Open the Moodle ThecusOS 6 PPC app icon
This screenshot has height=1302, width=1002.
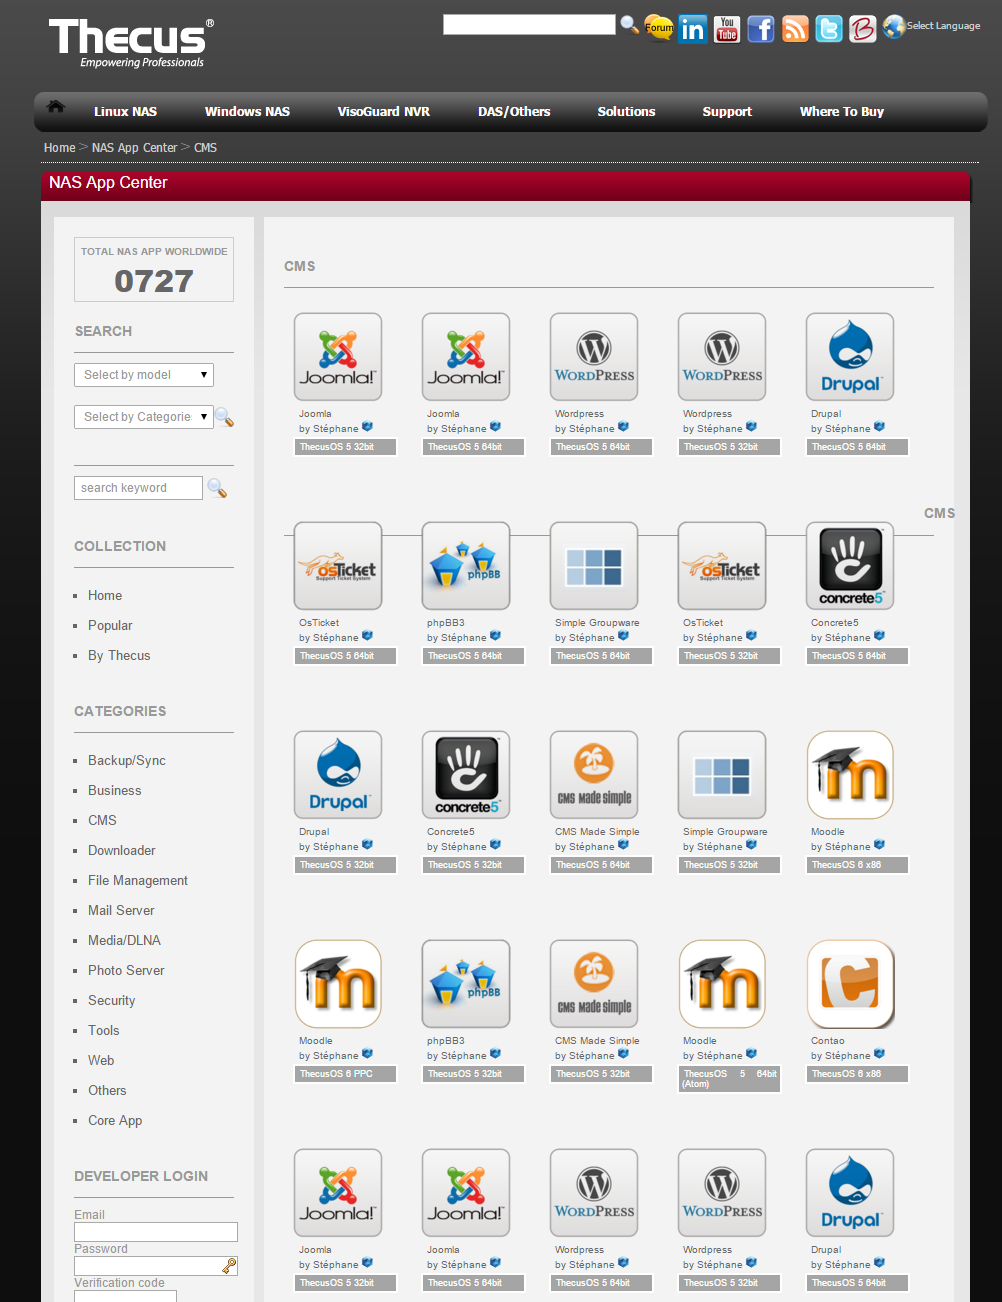(338, 984)
